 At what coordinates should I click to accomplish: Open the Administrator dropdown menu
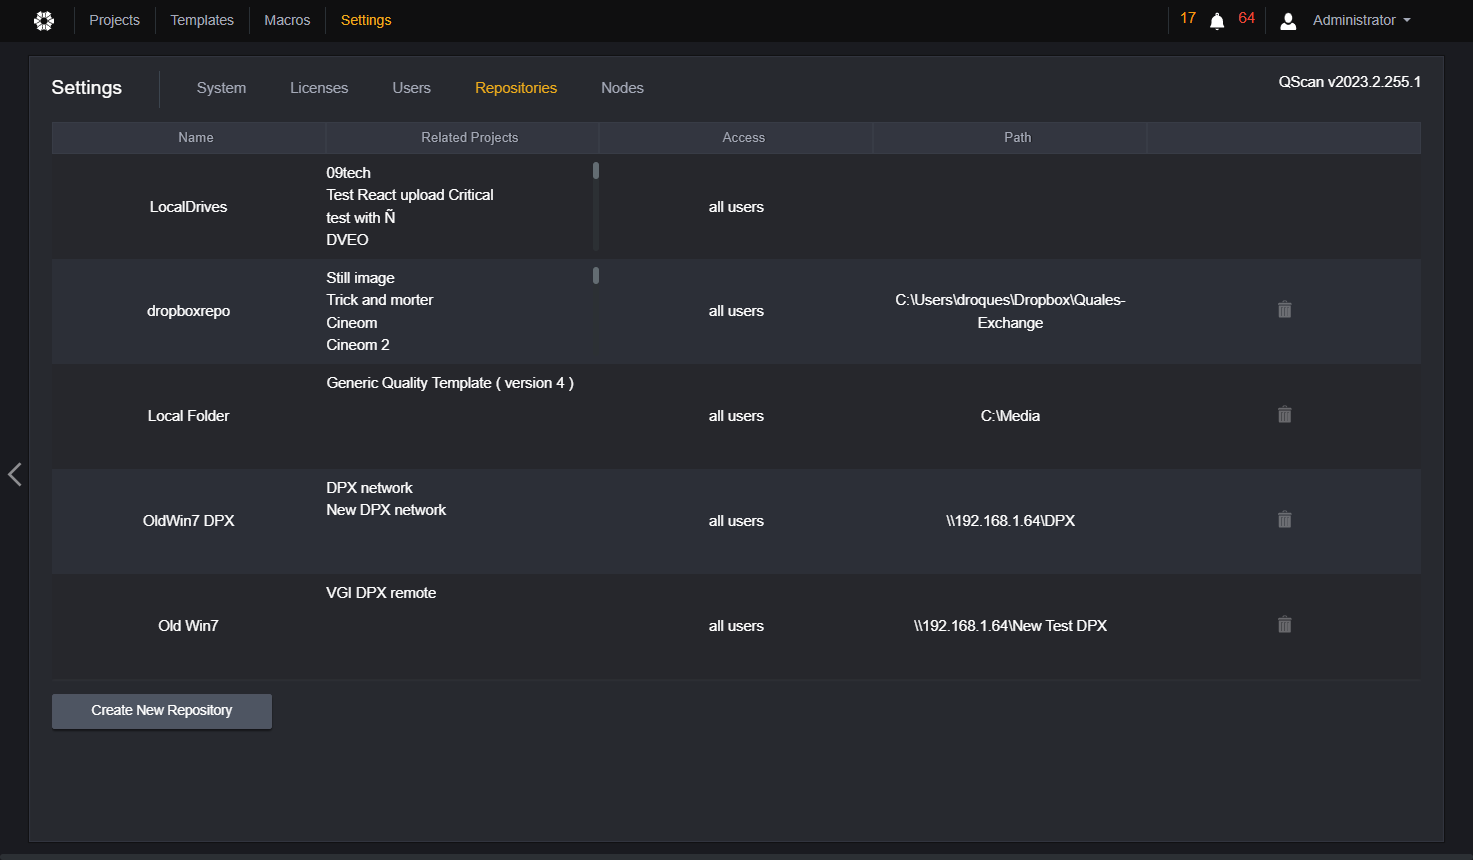[x=1362, y=20]
